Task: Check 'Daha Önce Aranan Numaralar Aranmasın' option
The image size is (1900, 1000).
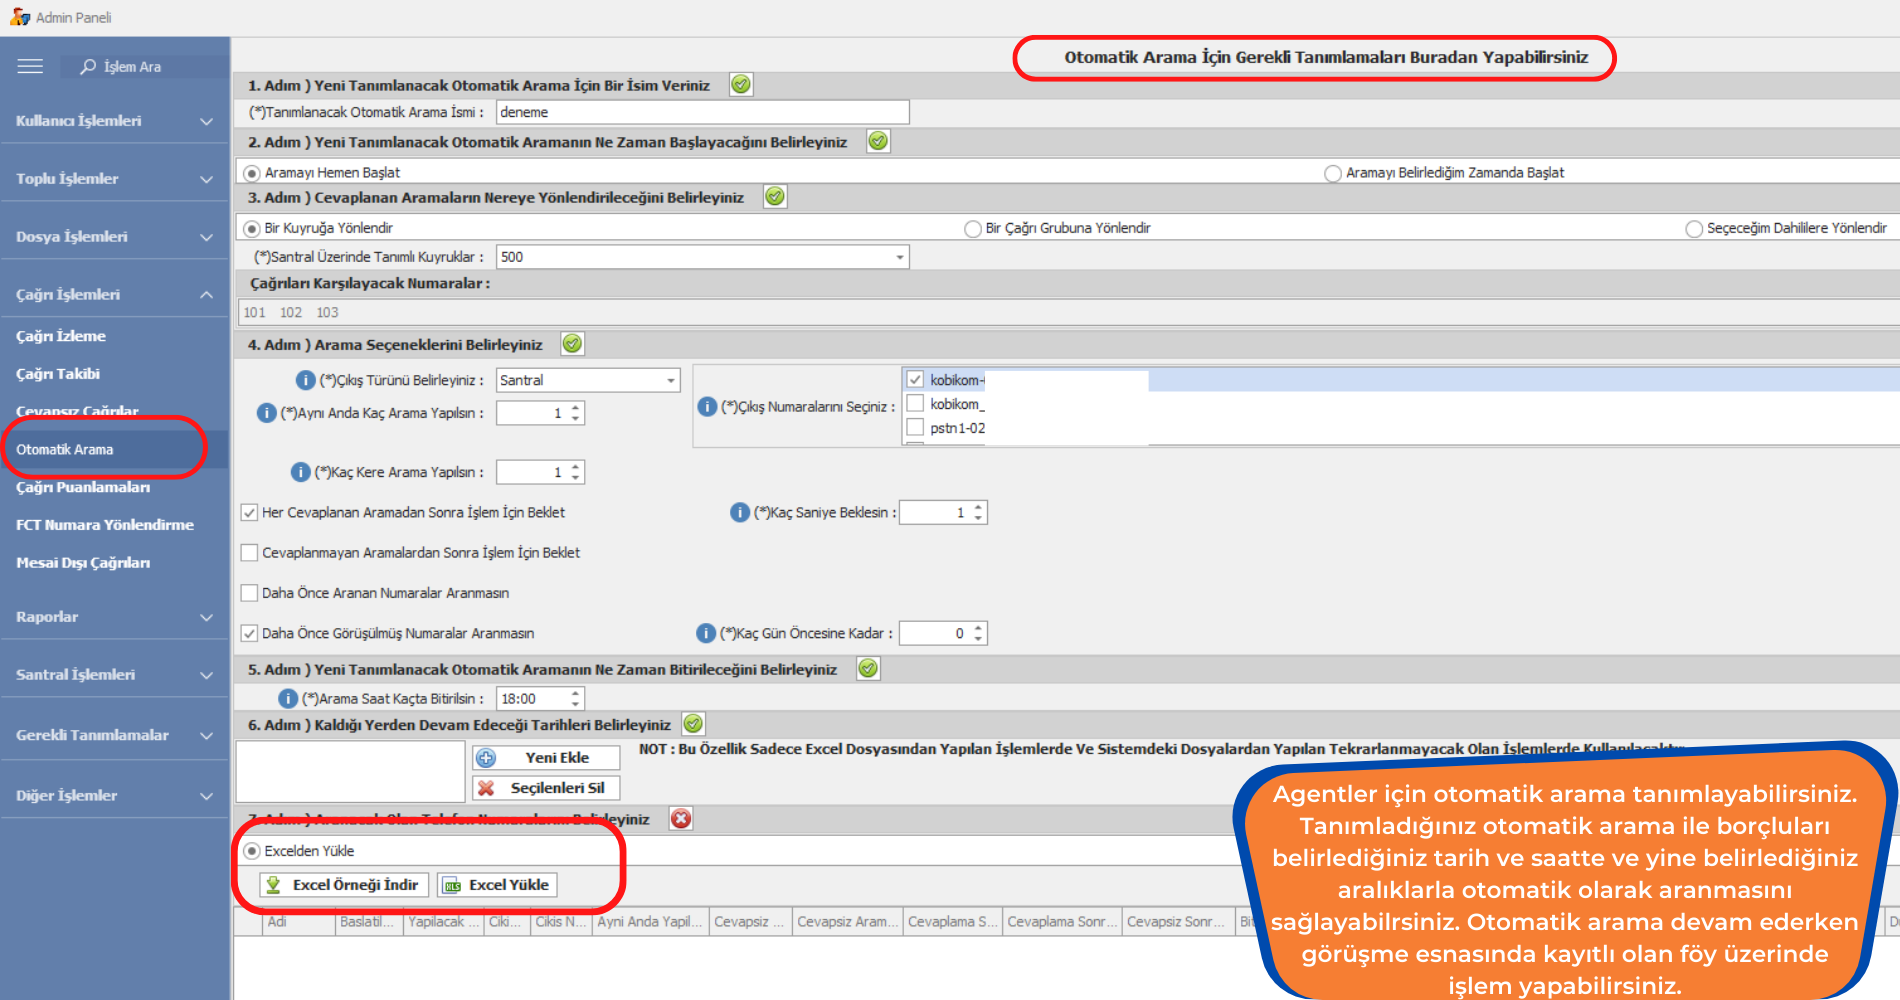Action: (x=250, y=593)
